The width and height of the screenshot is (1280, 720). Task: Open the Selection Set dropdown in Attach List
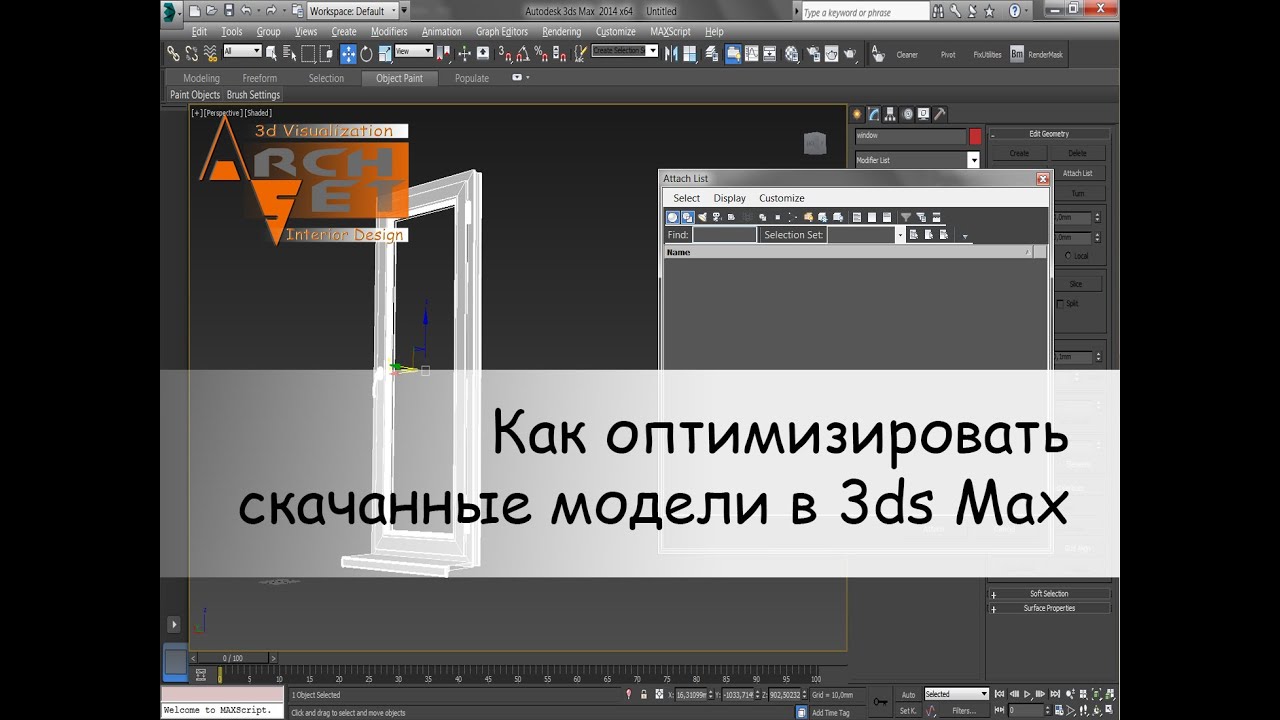(899, 235)
